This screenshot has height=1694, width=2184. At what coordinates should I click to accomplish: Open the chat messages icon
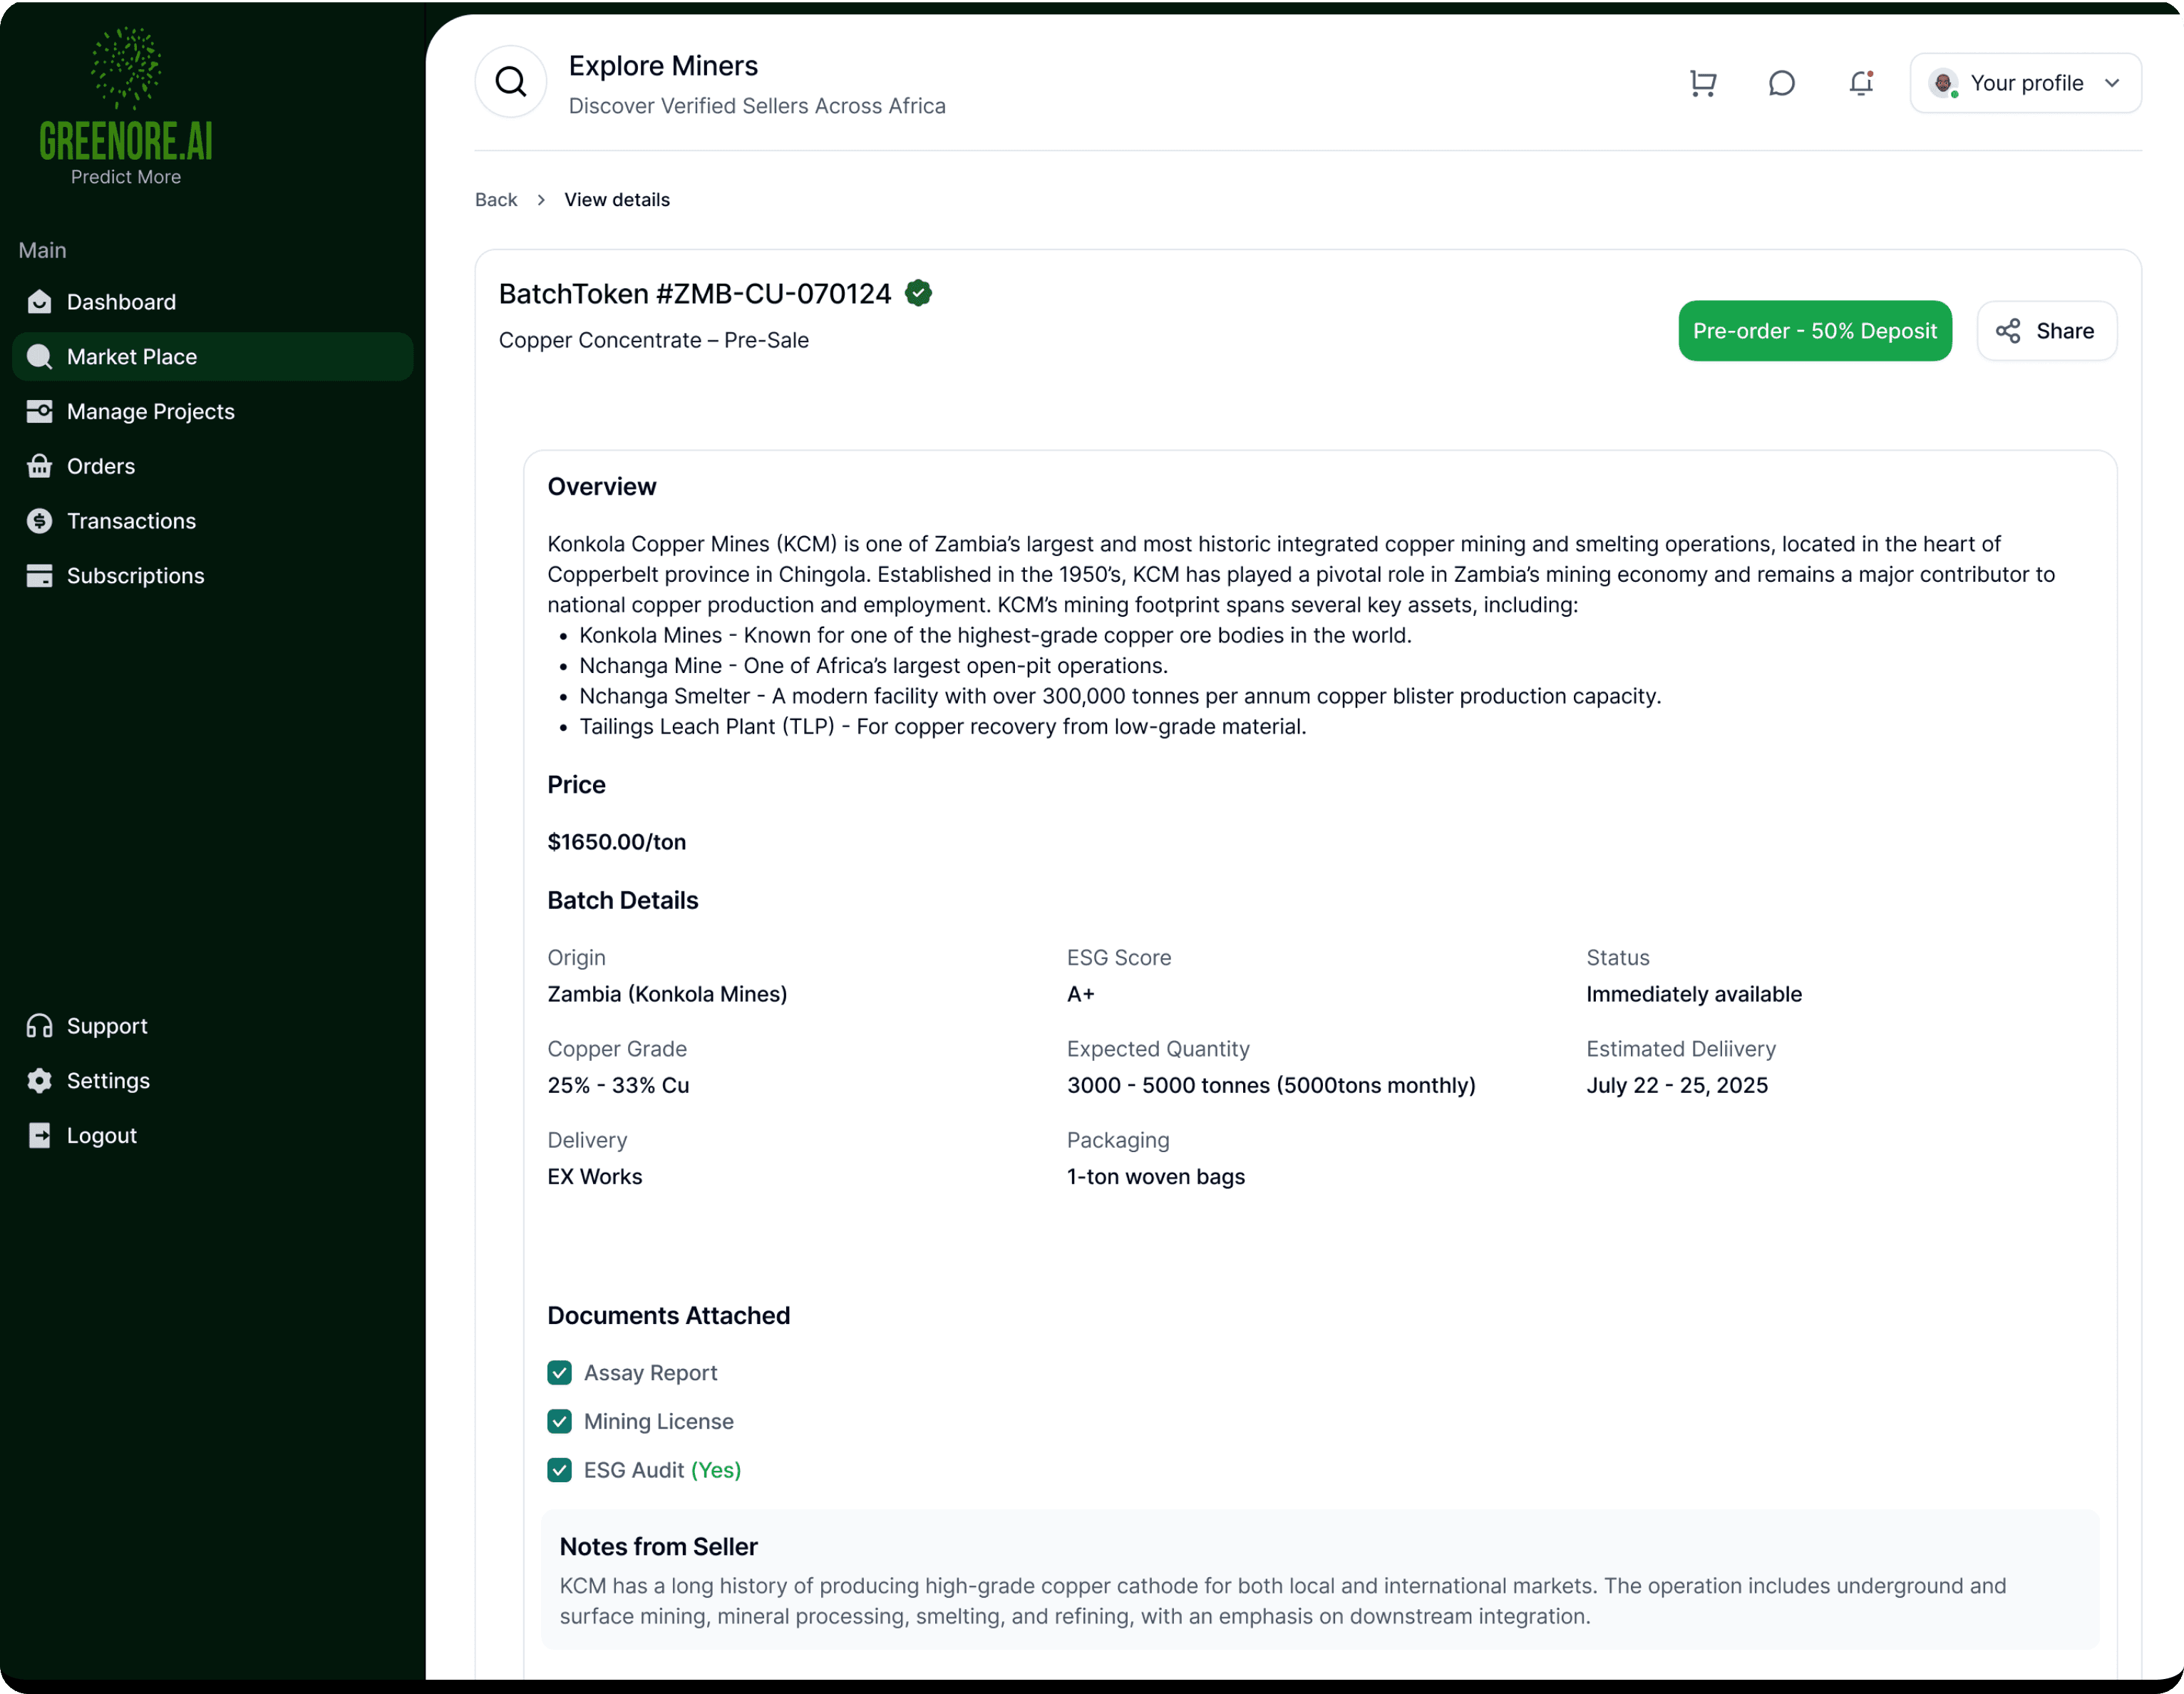click(1781, 83)
